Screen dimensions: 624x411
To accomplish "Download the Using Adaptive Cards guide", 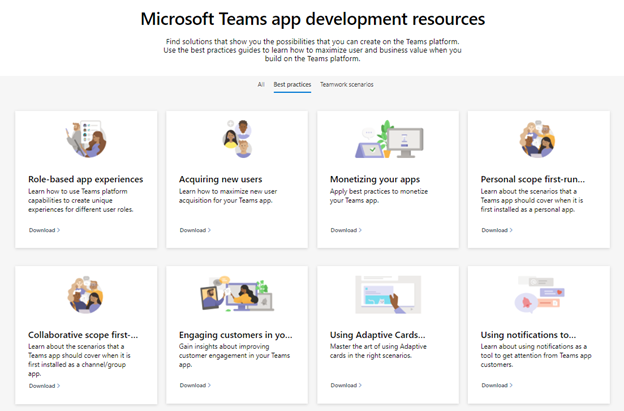I will pyautogui.click(x=346, y=385).
